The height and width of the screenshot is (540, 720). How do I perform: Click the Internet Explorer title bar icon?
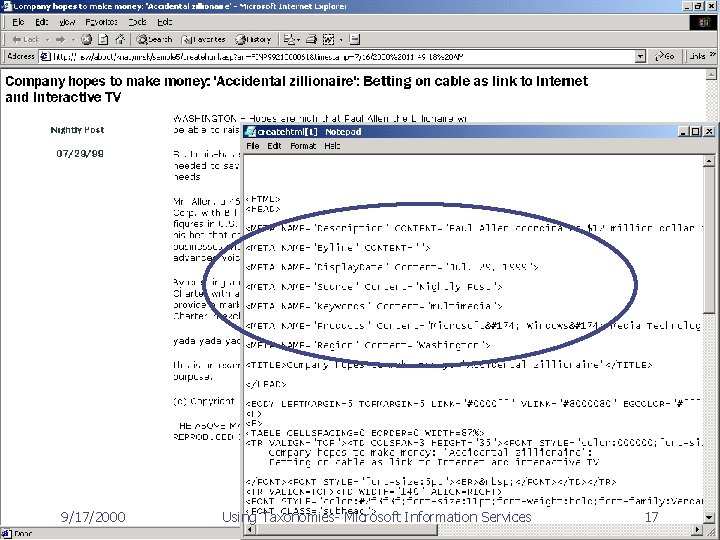6,6
